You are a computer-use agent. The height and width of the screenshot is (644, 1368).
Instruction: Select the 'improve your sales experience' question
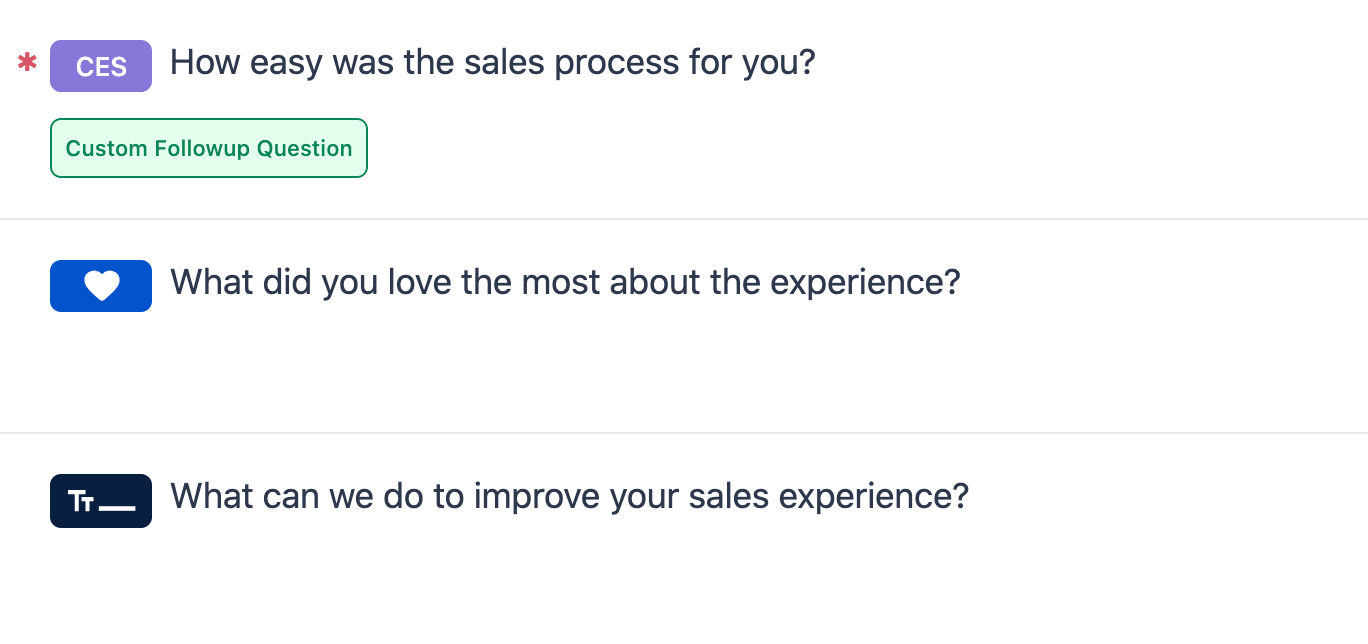click(x=569, y=497)
